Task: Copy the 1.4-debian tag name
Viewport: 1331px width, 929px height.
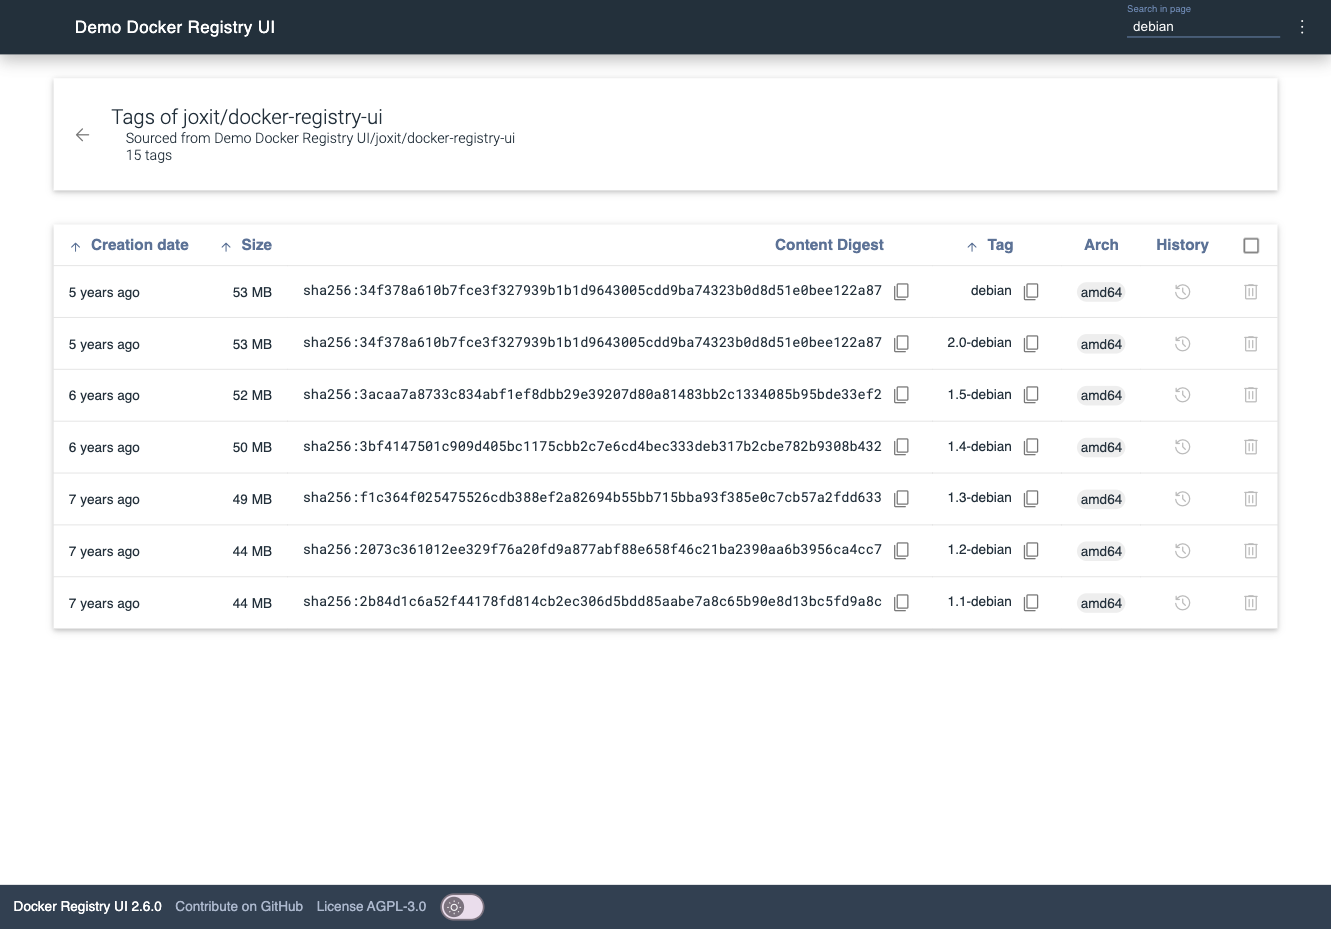Action: pyautogui.click(x=1031, y=447)
